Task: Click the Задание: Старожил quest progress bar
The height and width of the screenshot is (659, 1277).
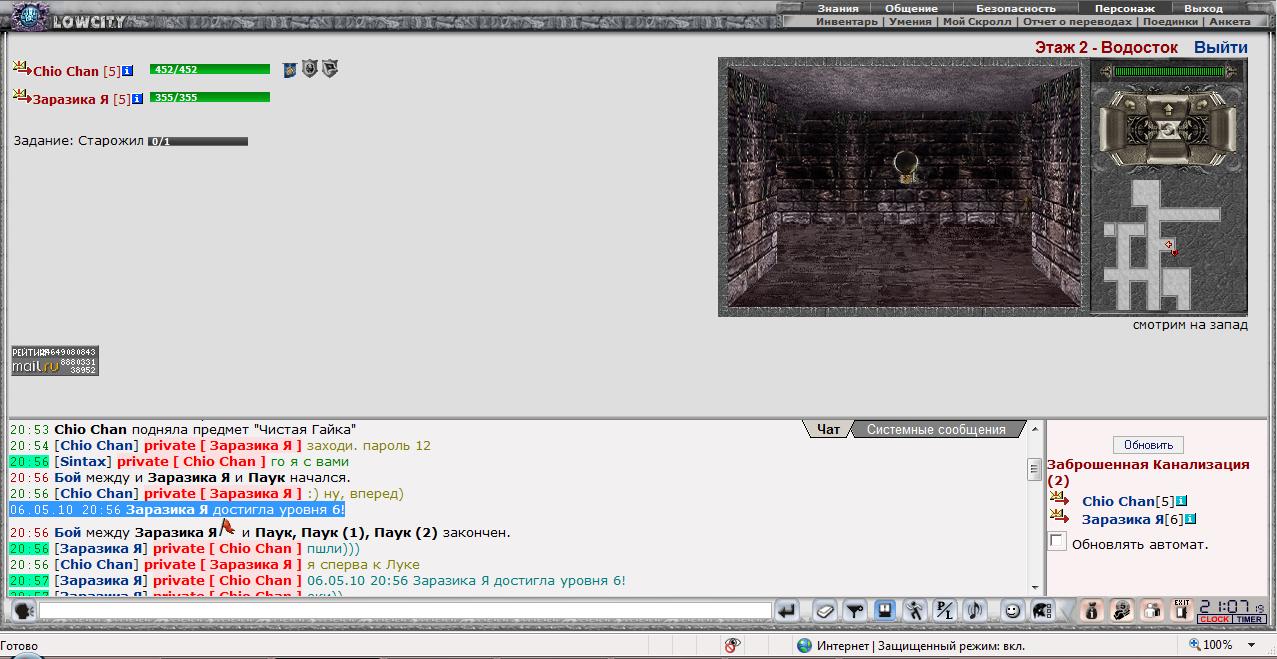Action: 198,141
